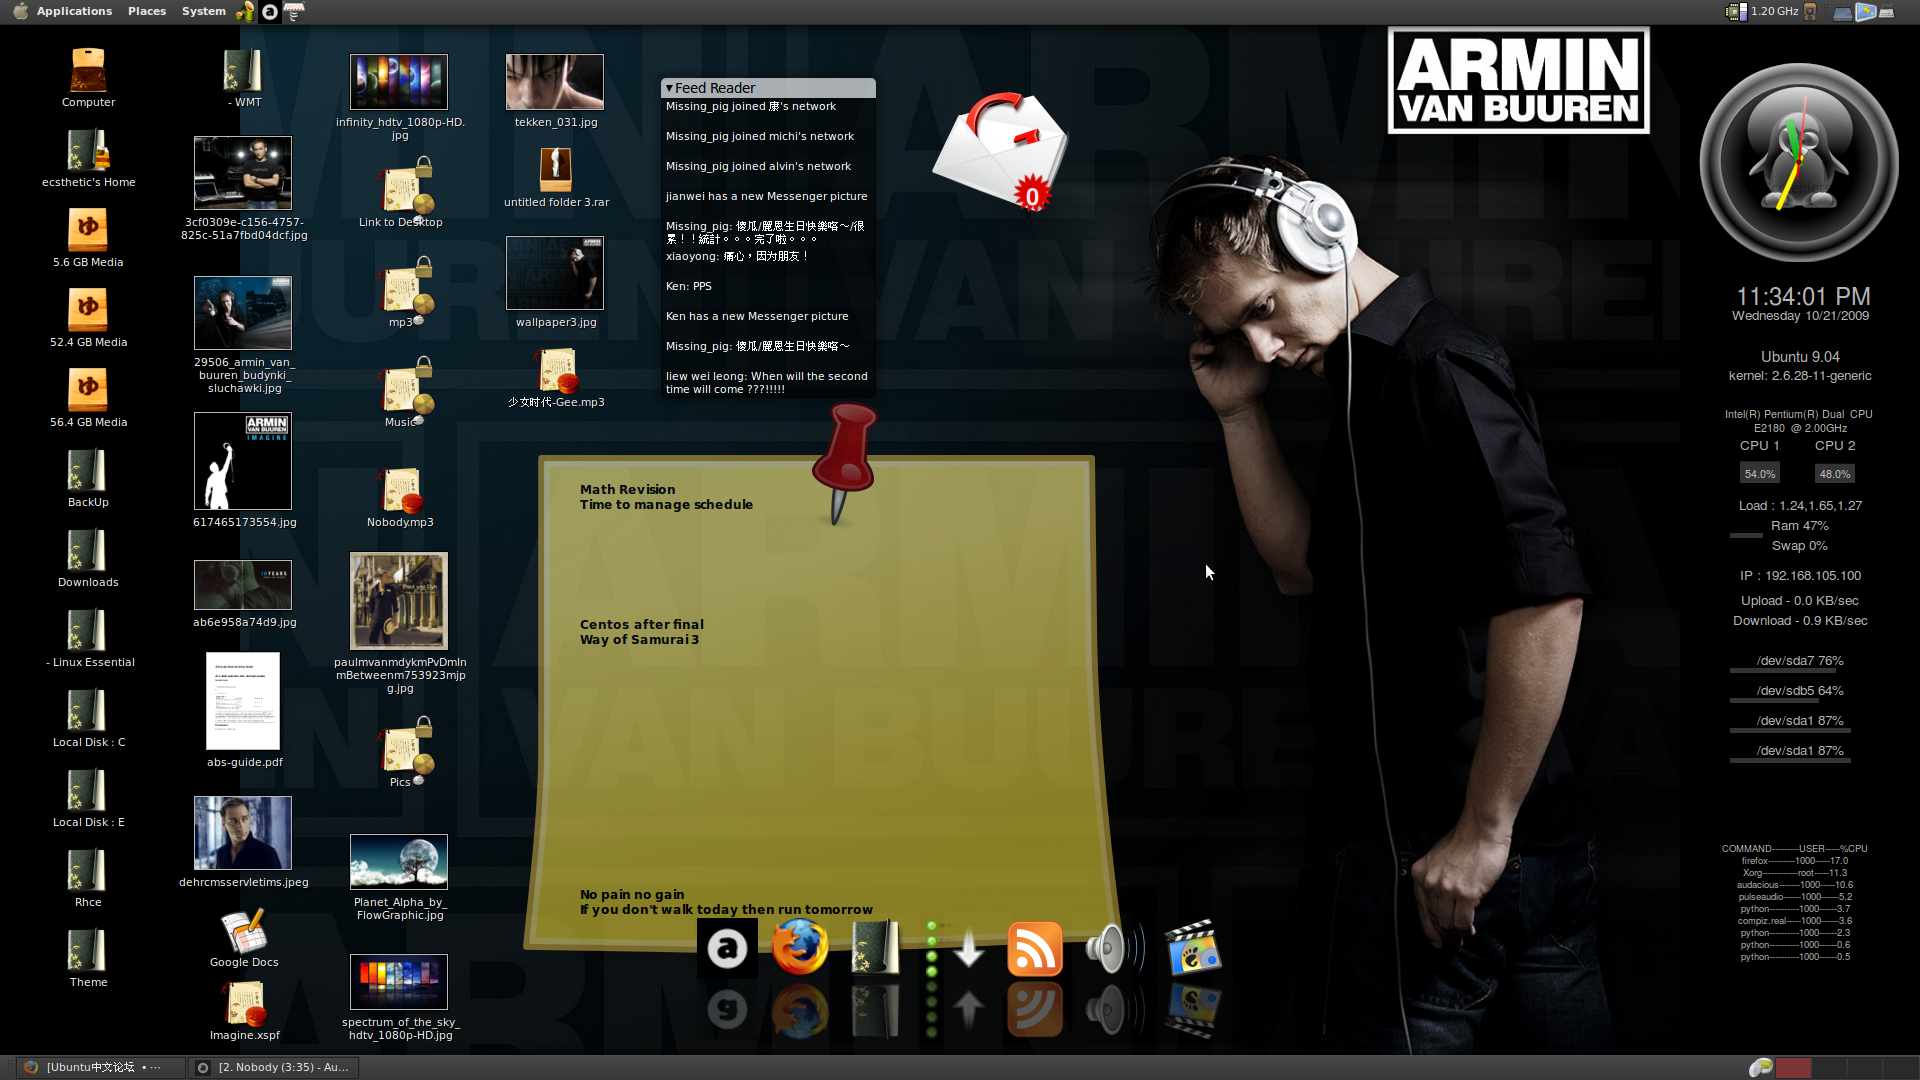The height and width of the screenshot is (1080, 1920).
Task: Open the Theme folder icon
Action: [88, 951]
